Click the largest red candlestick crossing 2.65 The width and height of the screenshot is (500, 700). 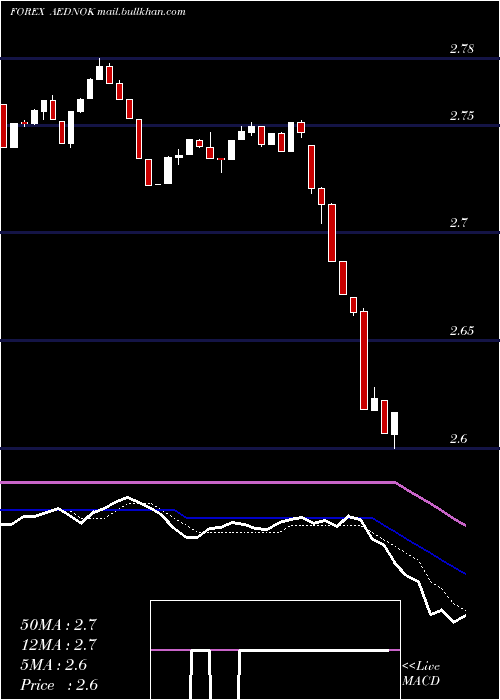(x=364, y=360)
